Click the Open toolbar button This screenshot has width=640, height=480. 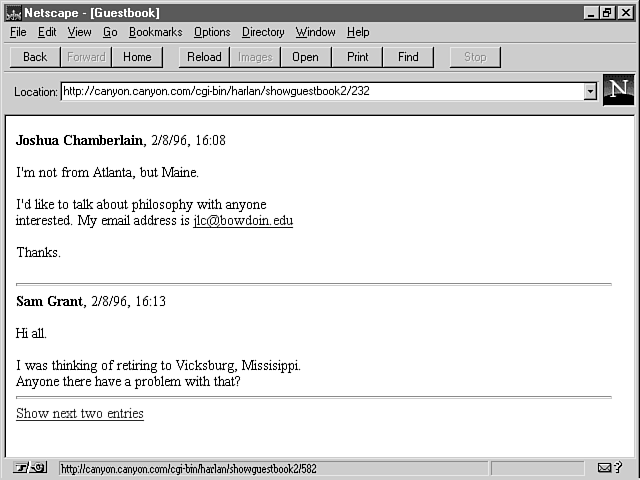(x=305, y=57)
